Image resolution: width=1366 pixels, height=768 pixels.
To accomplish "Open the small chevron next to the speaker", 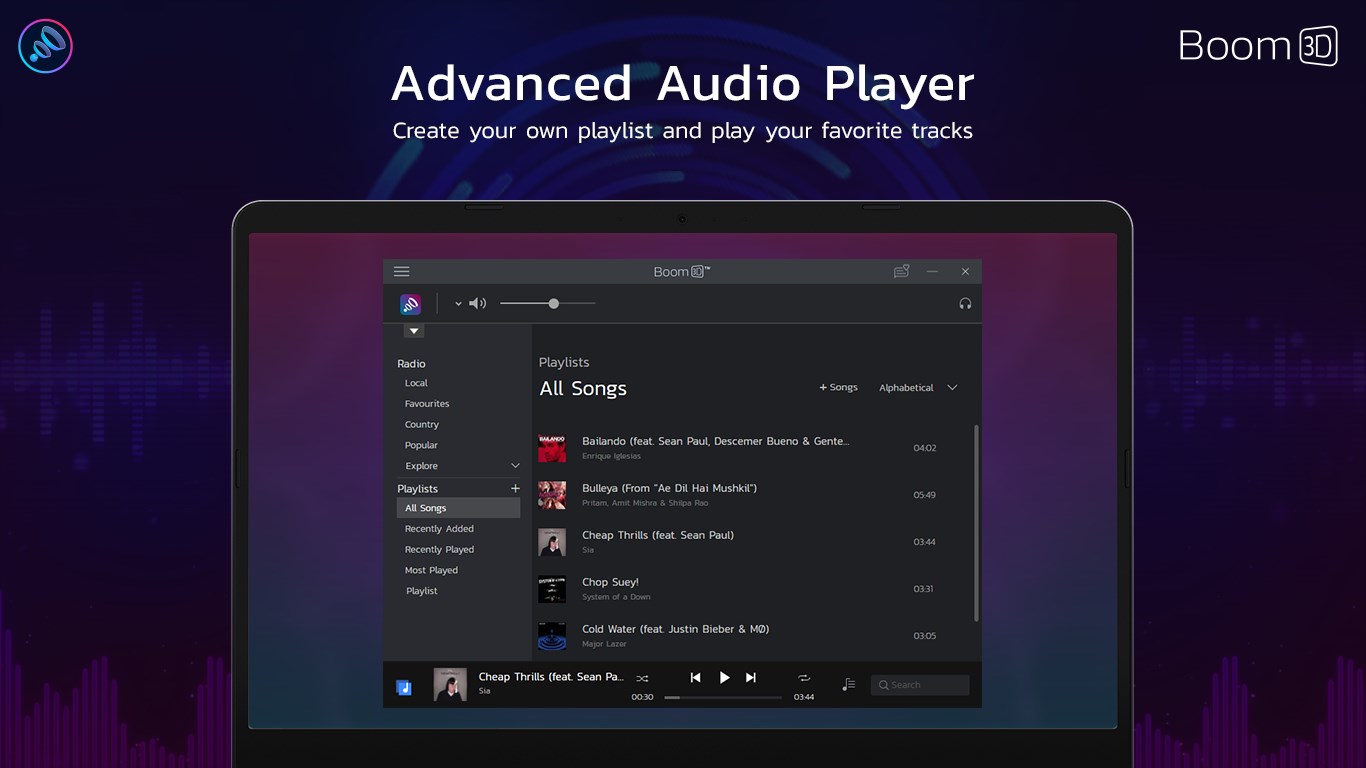I will click(458, 303).
